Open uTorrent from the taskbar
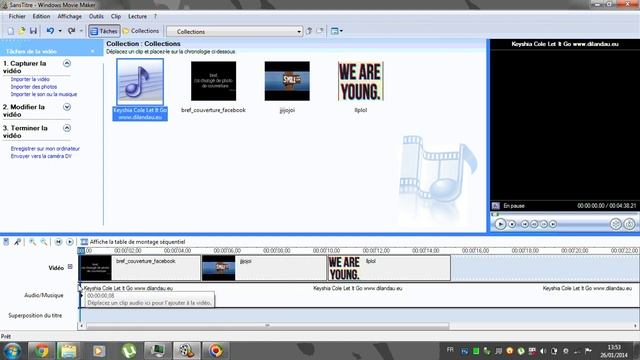The image size is (640, 360). (x=129, y=351)
